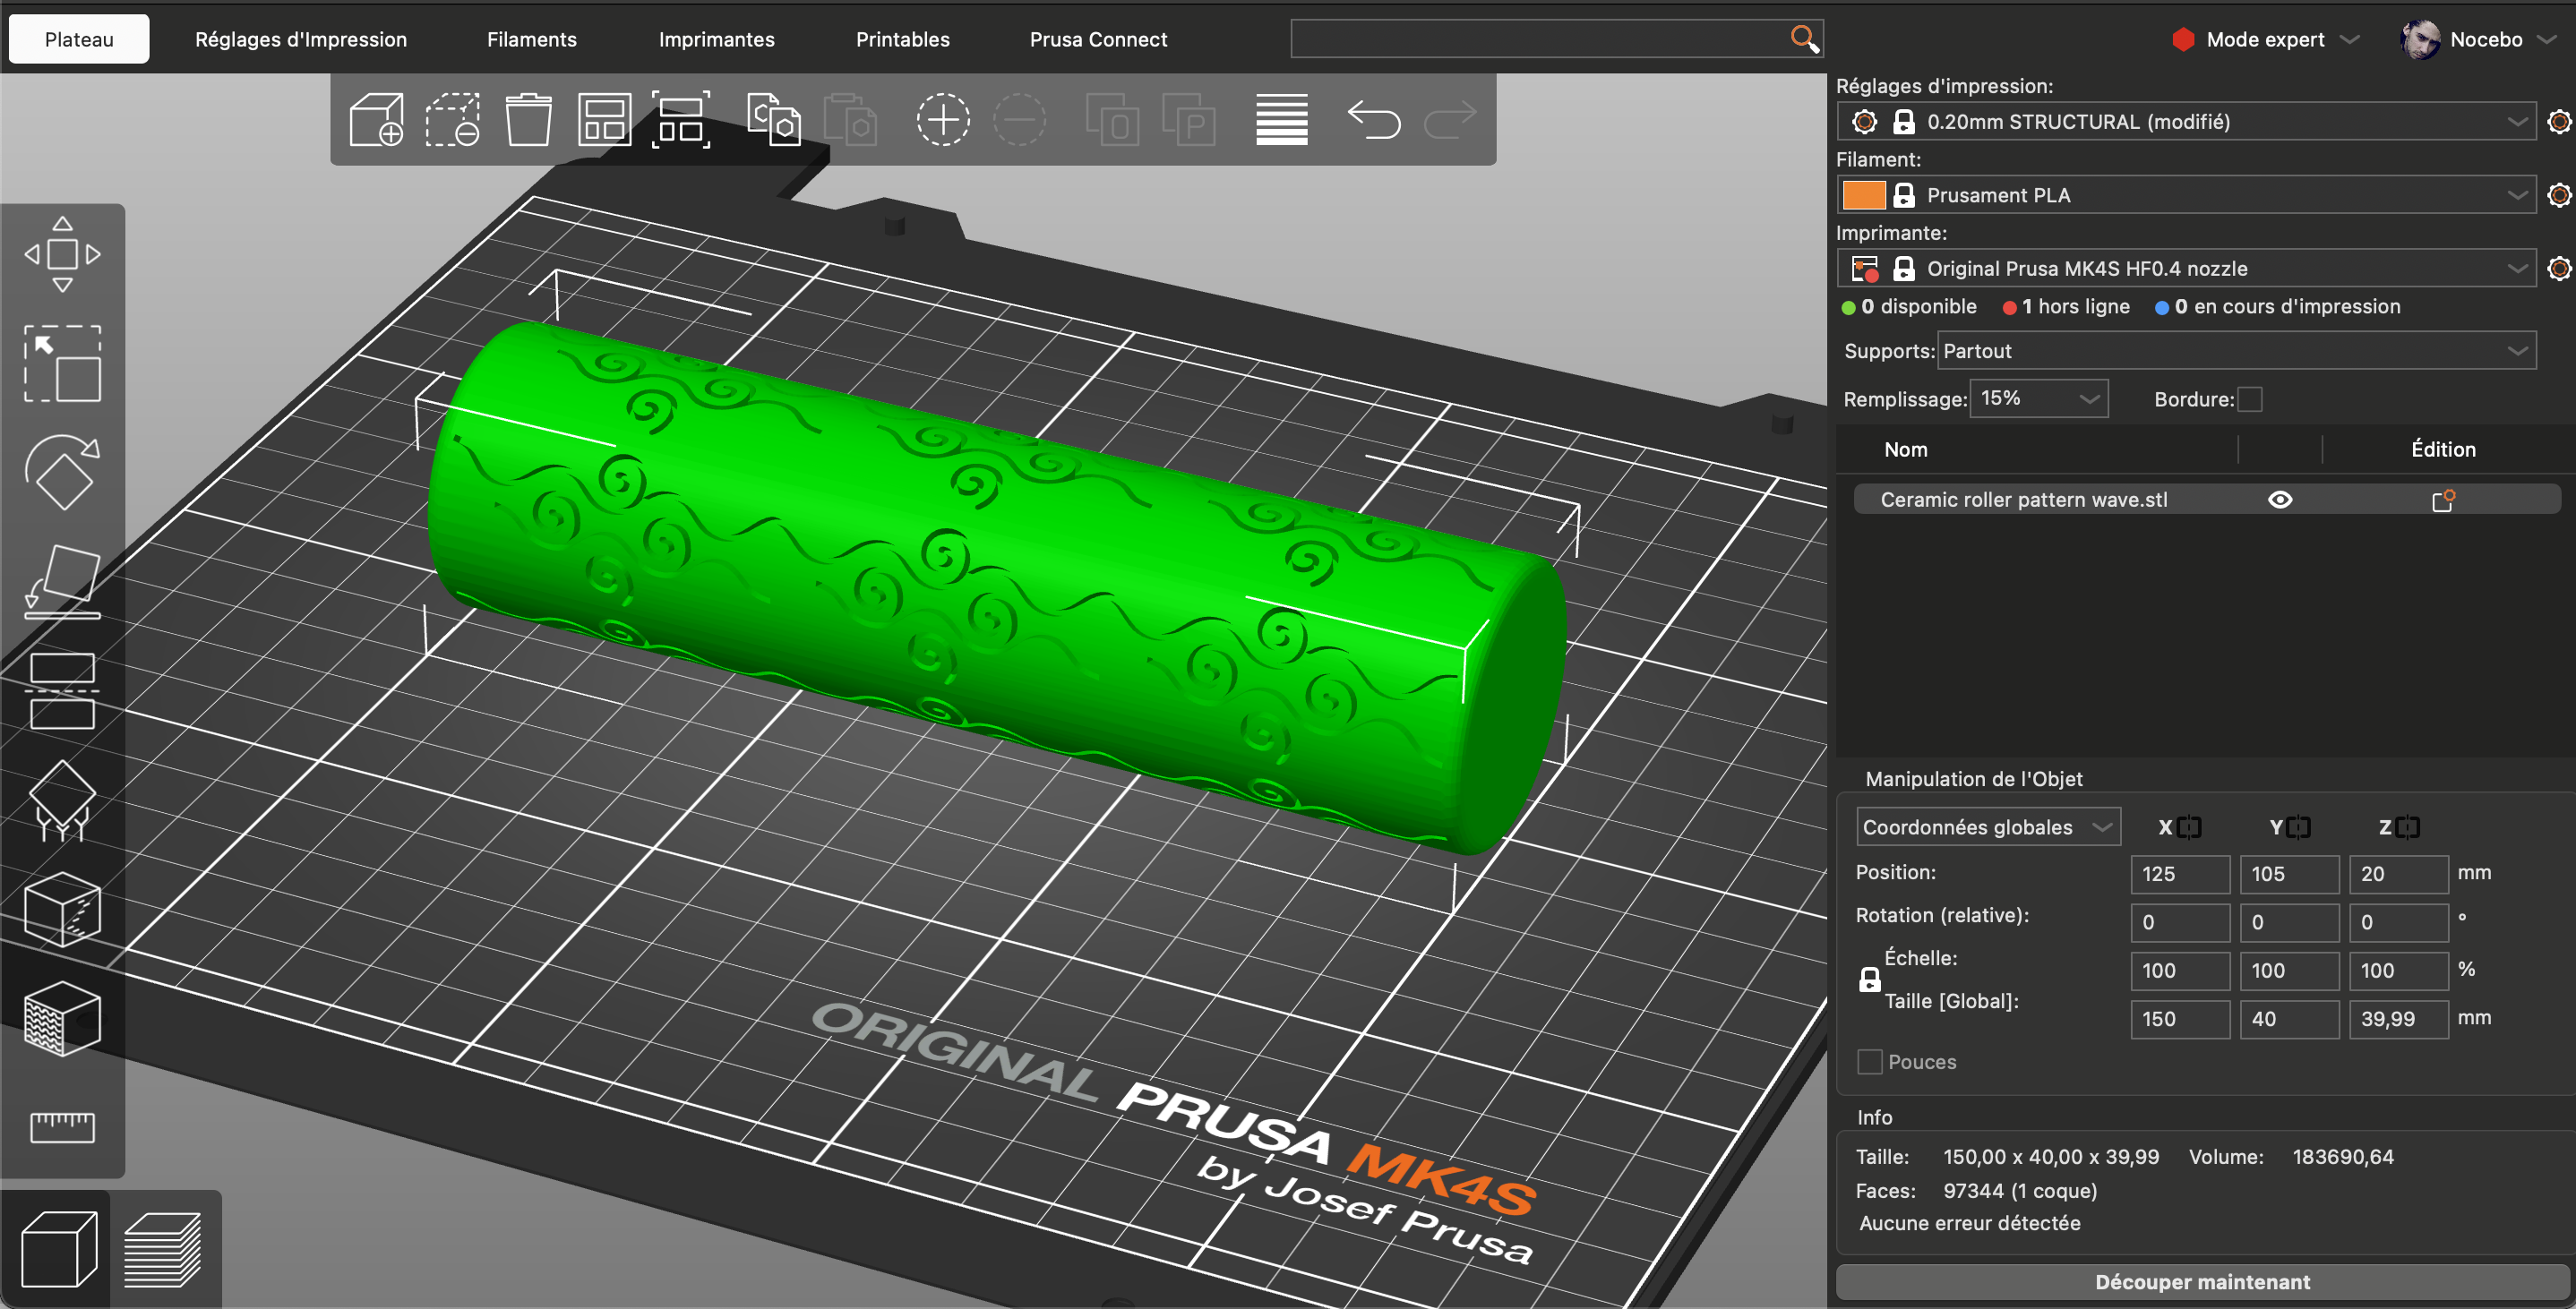Delete all objects with trash icon
This screenshot has height=1309, width=2576.
[528, 120]
